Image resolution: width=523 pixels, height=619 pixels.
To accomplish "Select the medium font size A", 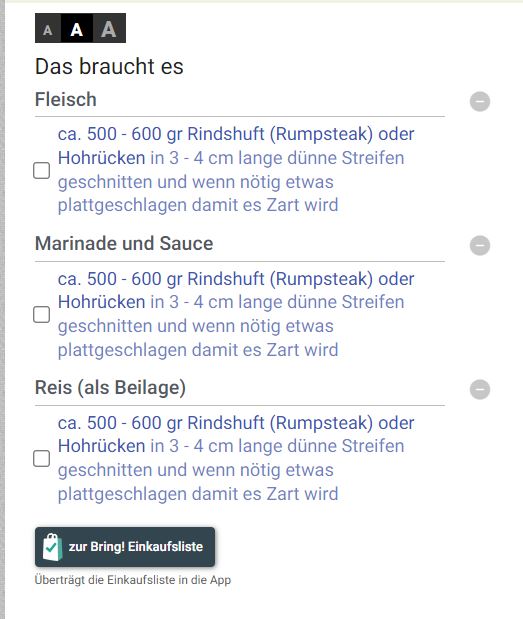I will tap(77, 28).
